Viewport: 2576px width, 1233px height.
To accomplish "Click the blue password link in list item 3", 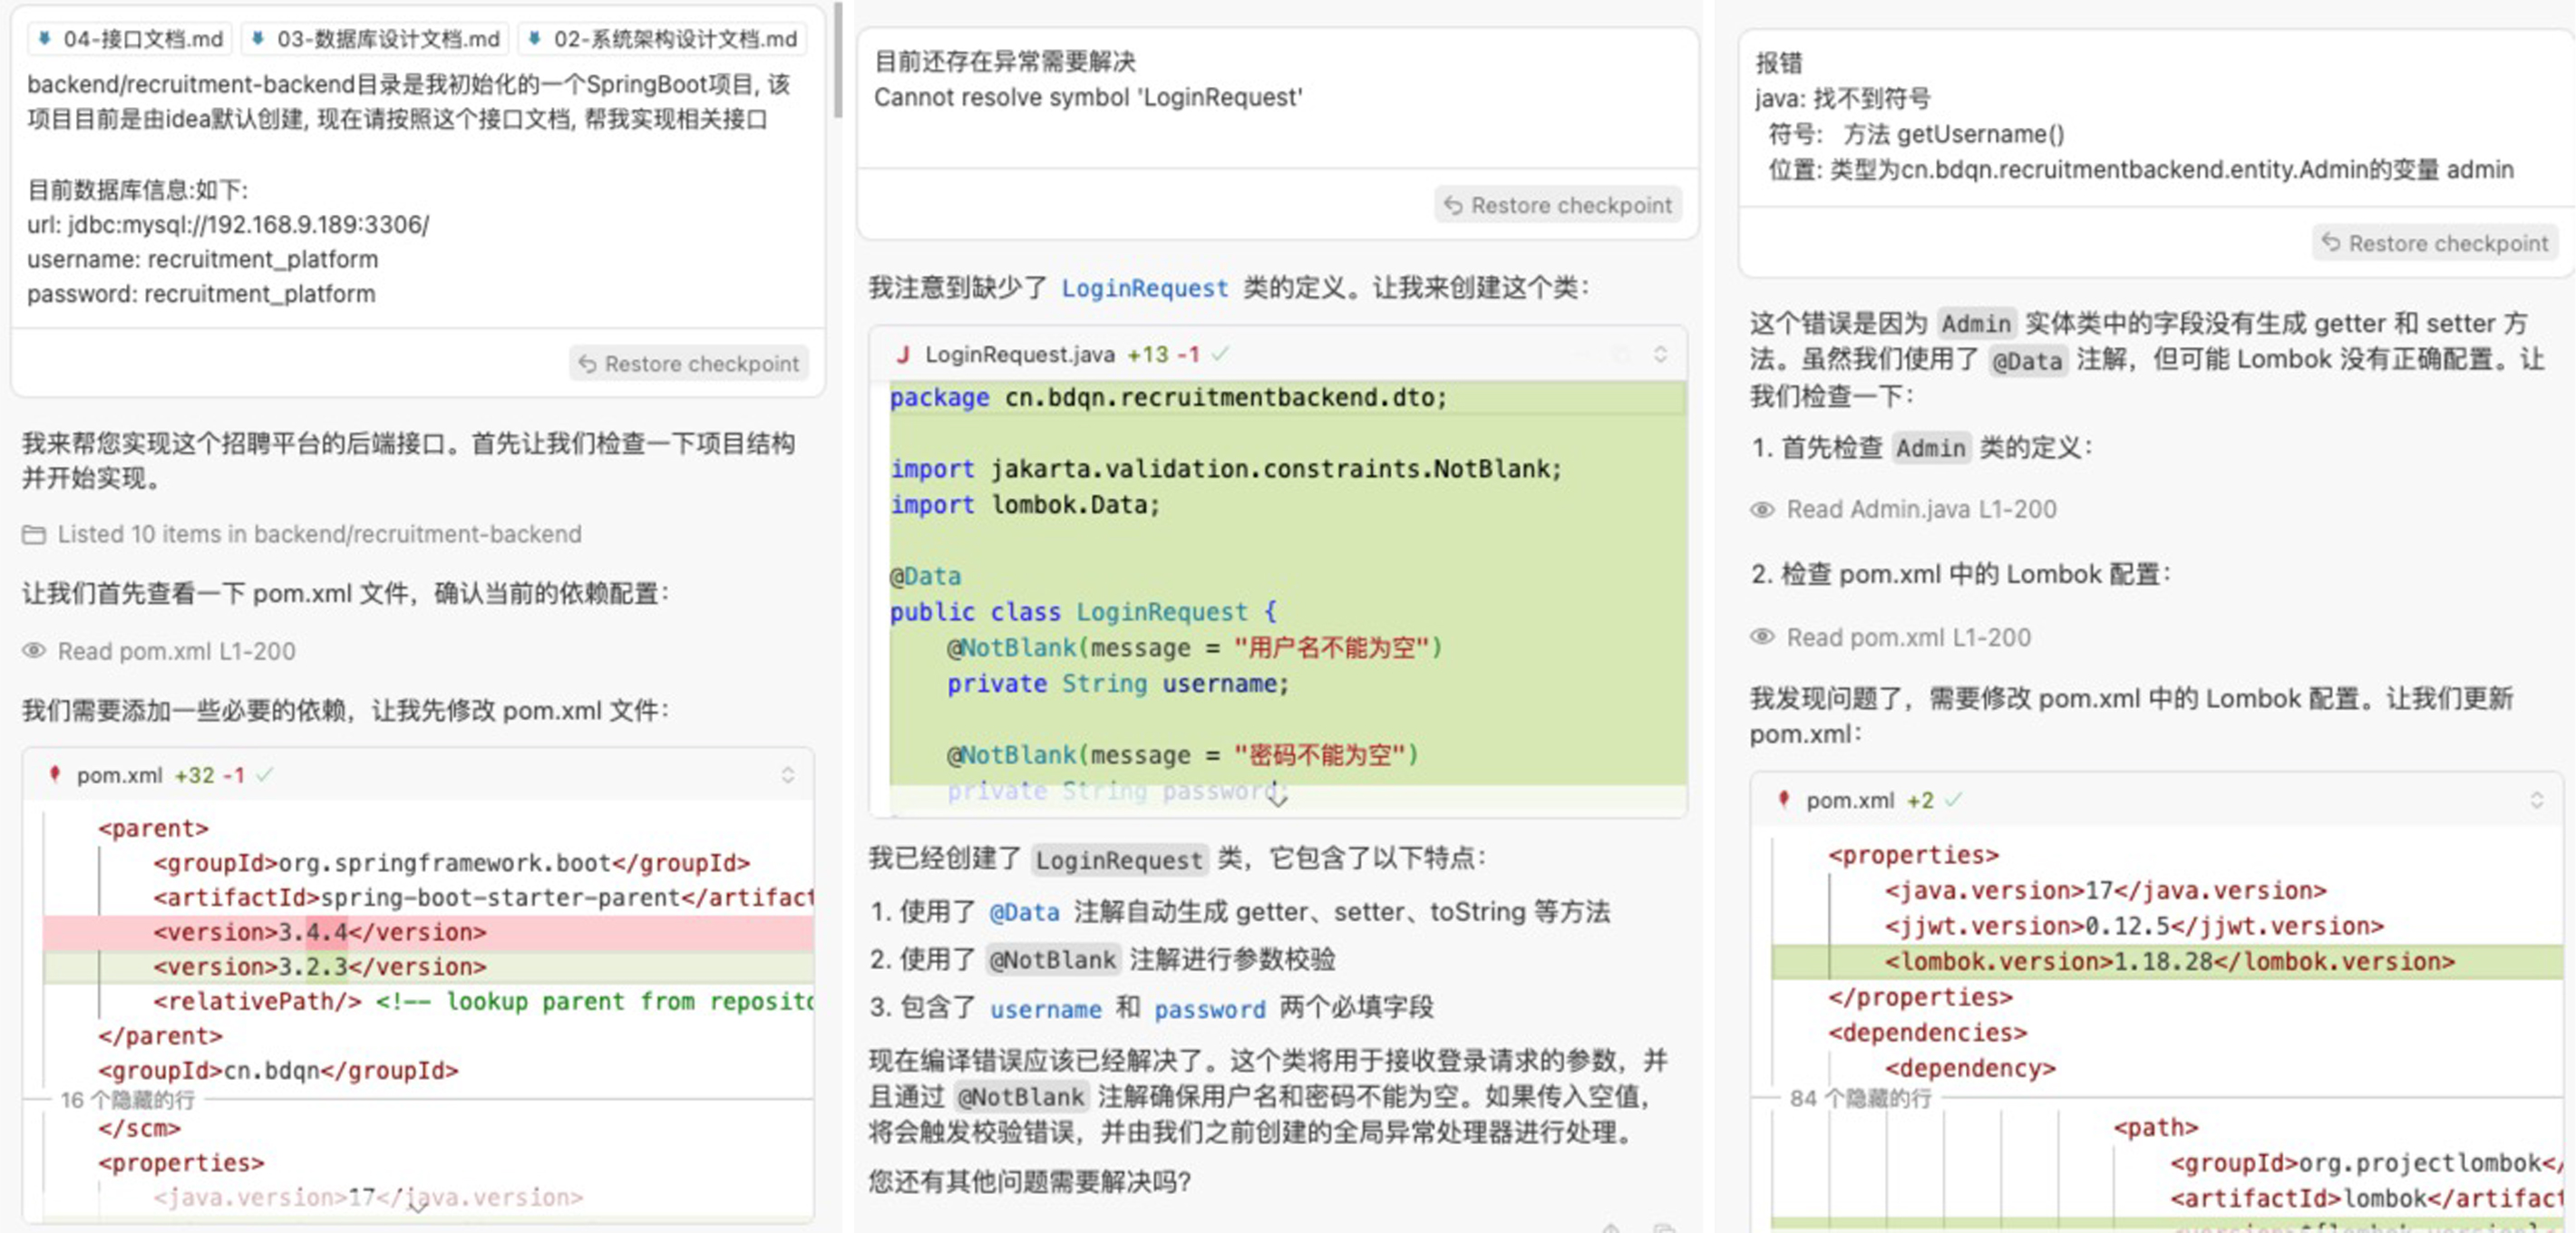I will (1209, 1009).
